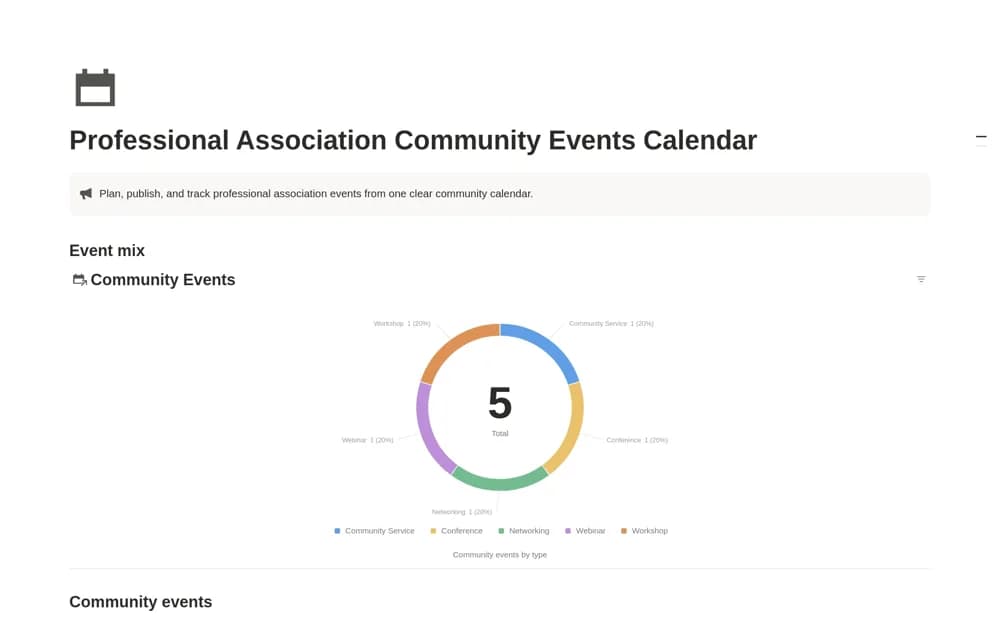Image resolution: width=1000 pixels, height=624 pixels.
Task: Select the Community events heading at bottom
Action: coord(141,602)
